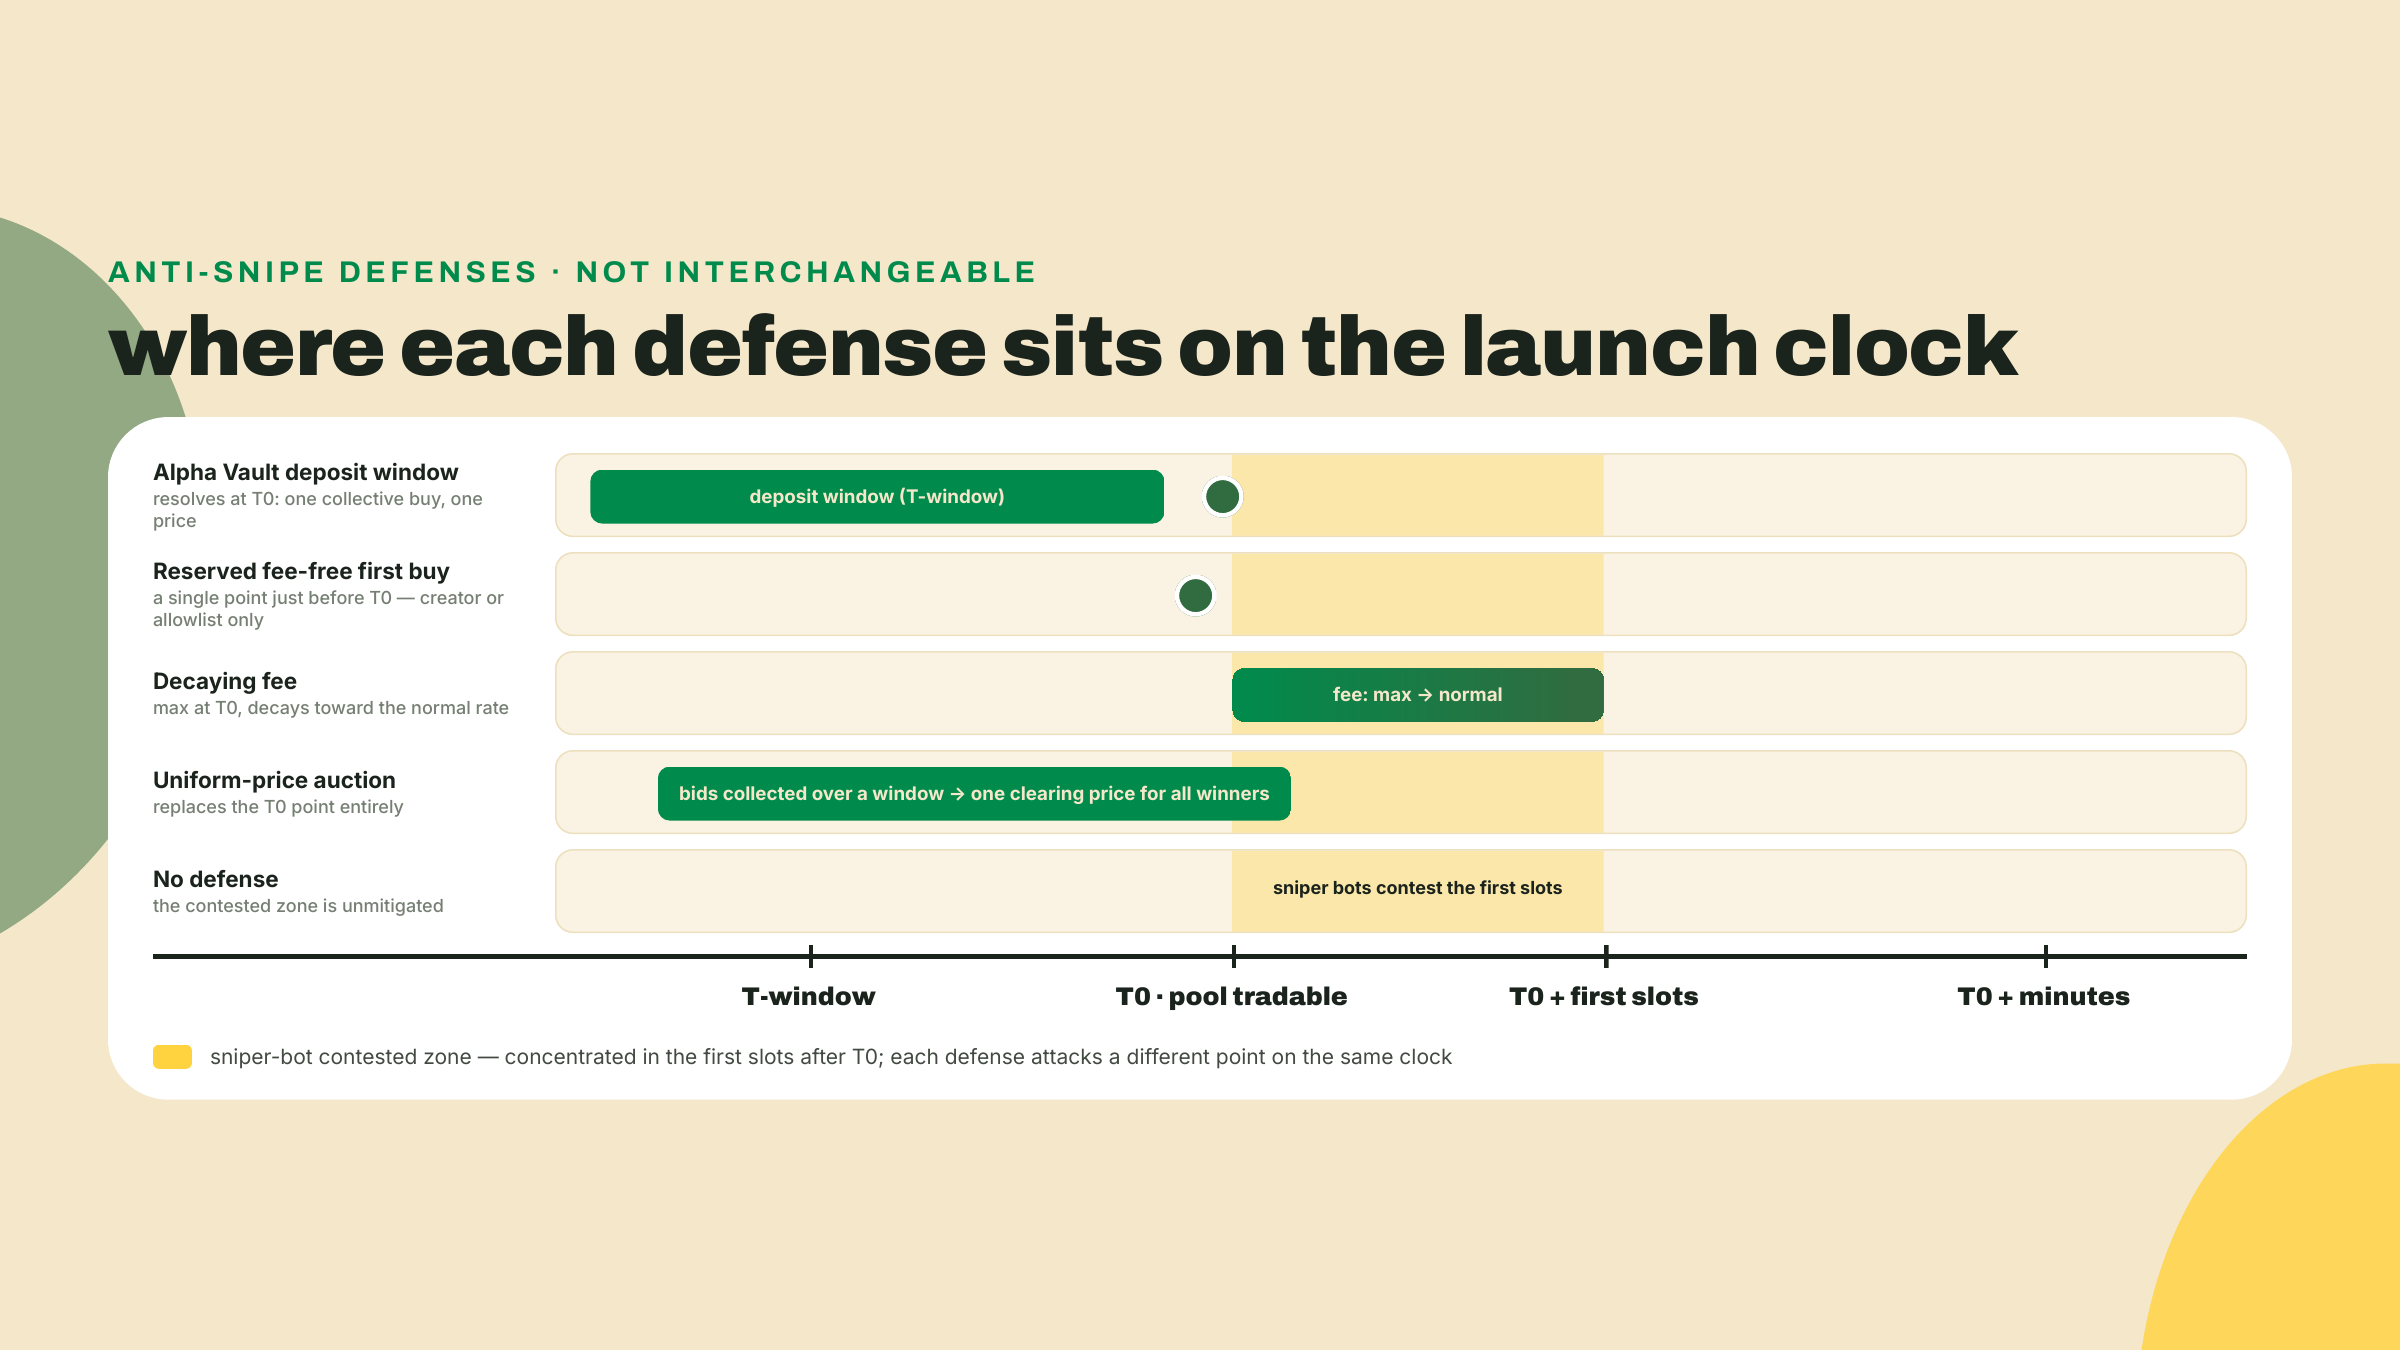Click 'the contested zone is unmitigated' subtitle
Screen dimensions: 2400x1350
pos(298,906)
